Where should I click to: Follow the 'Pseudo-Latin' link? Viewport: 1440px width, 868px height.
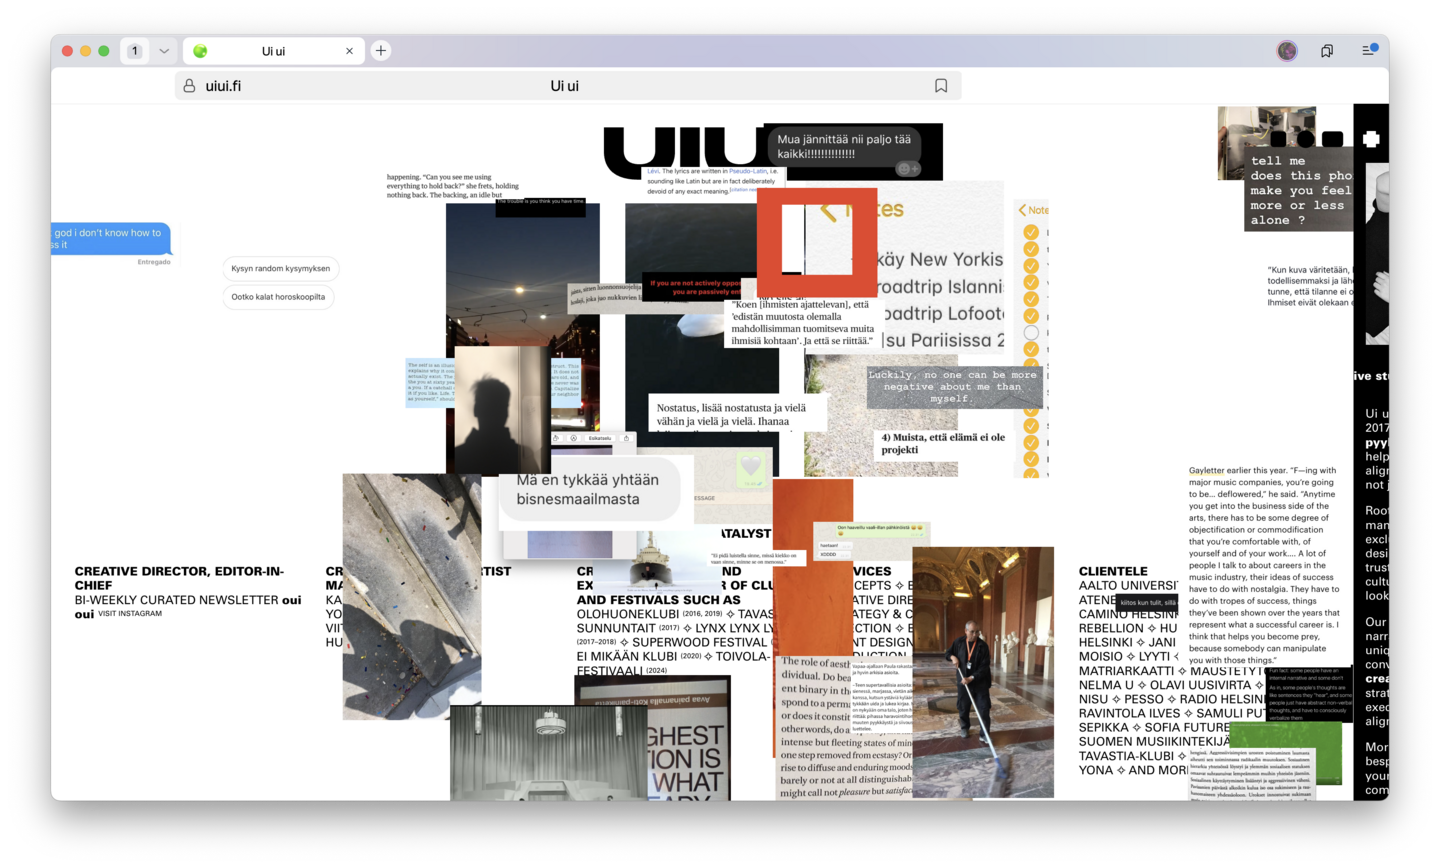(x=748, y=171)
